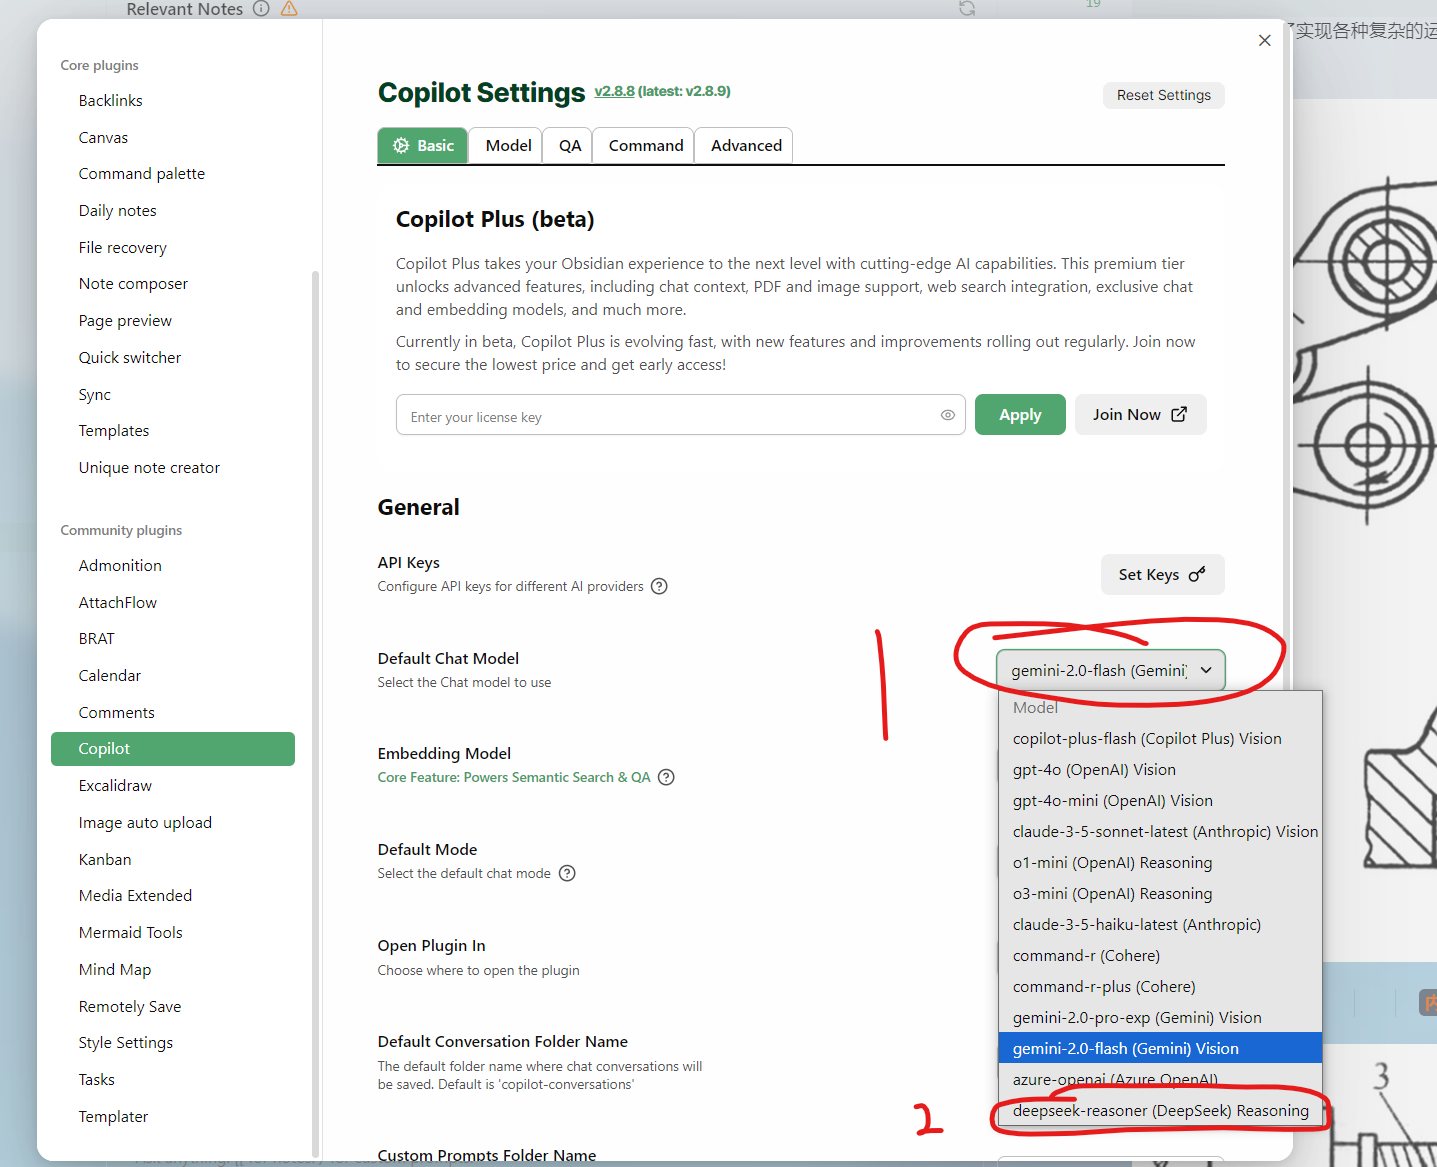The image size is (1437, 1167).
Task: Open Daily notes settings
Action: pyautogui.click(x=173, y=211)
